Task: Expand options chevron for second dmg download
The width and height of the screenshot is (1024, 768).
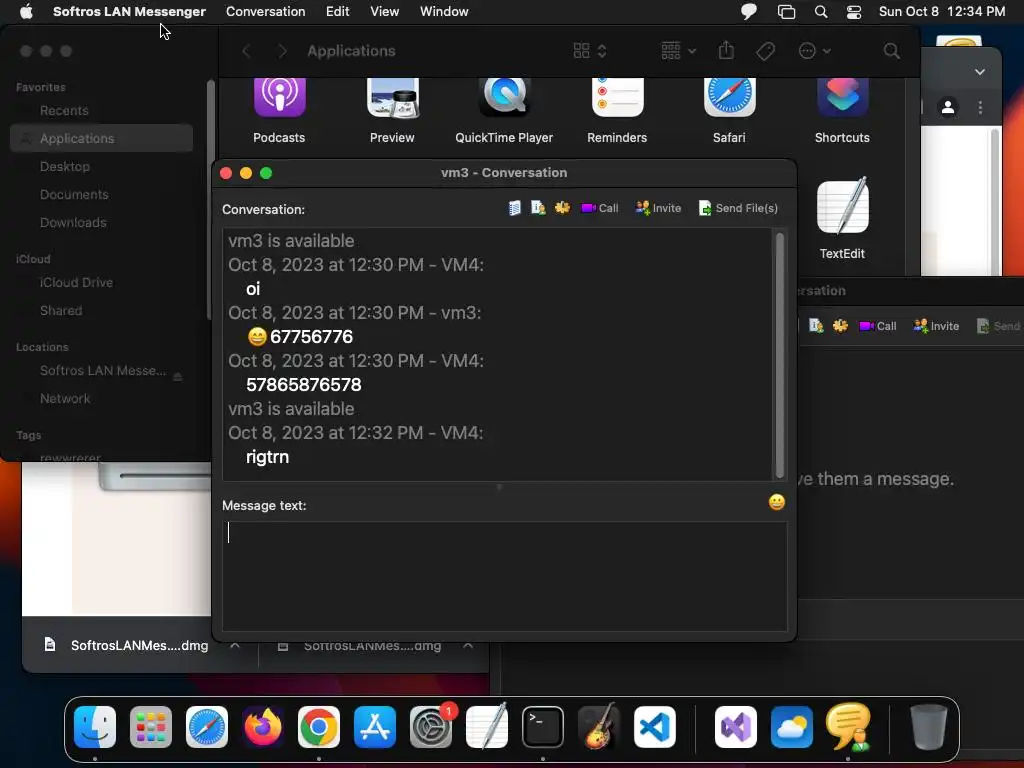Action: tap(468, 645)
